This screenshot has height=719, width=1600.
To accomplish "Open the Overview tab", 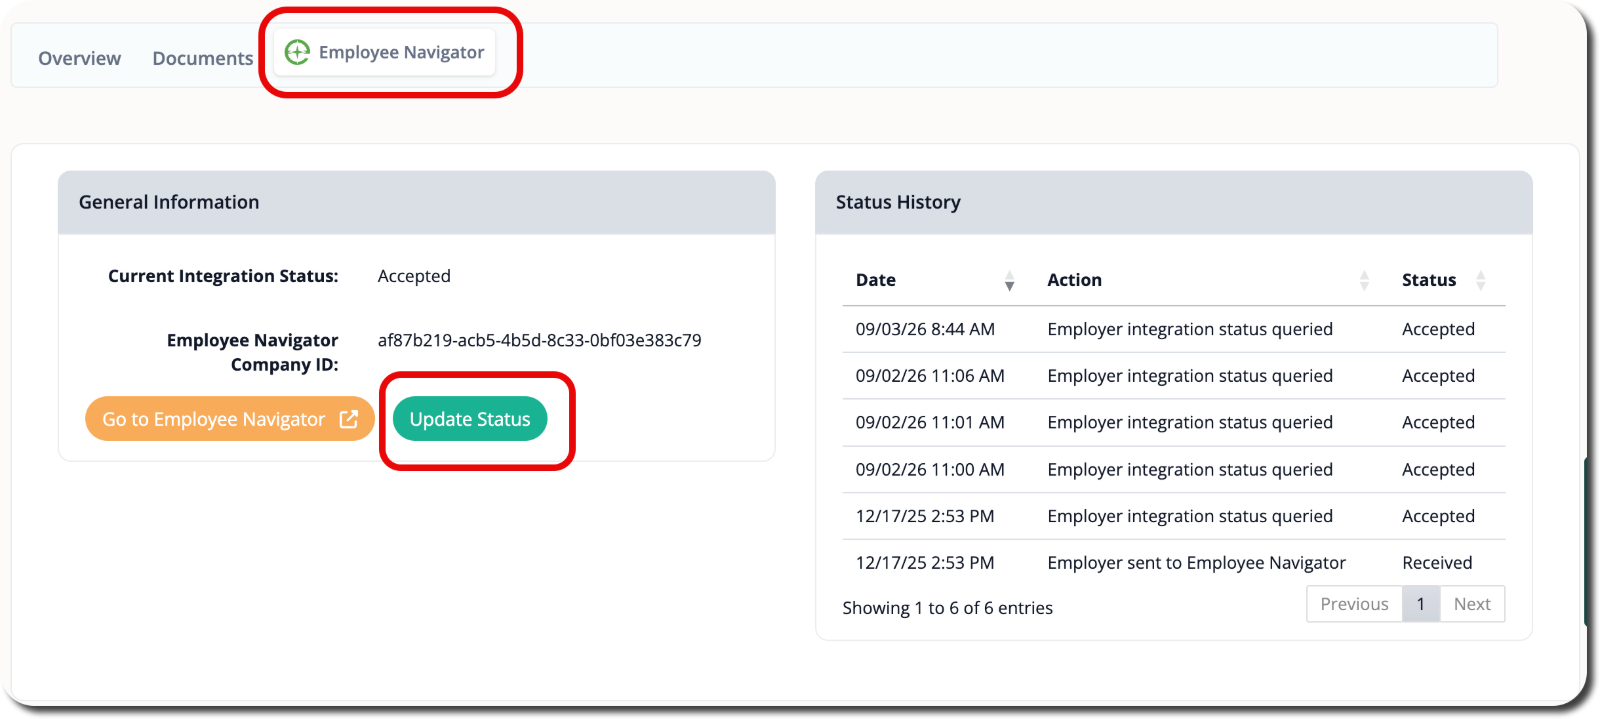I will (x=79, y=58).
